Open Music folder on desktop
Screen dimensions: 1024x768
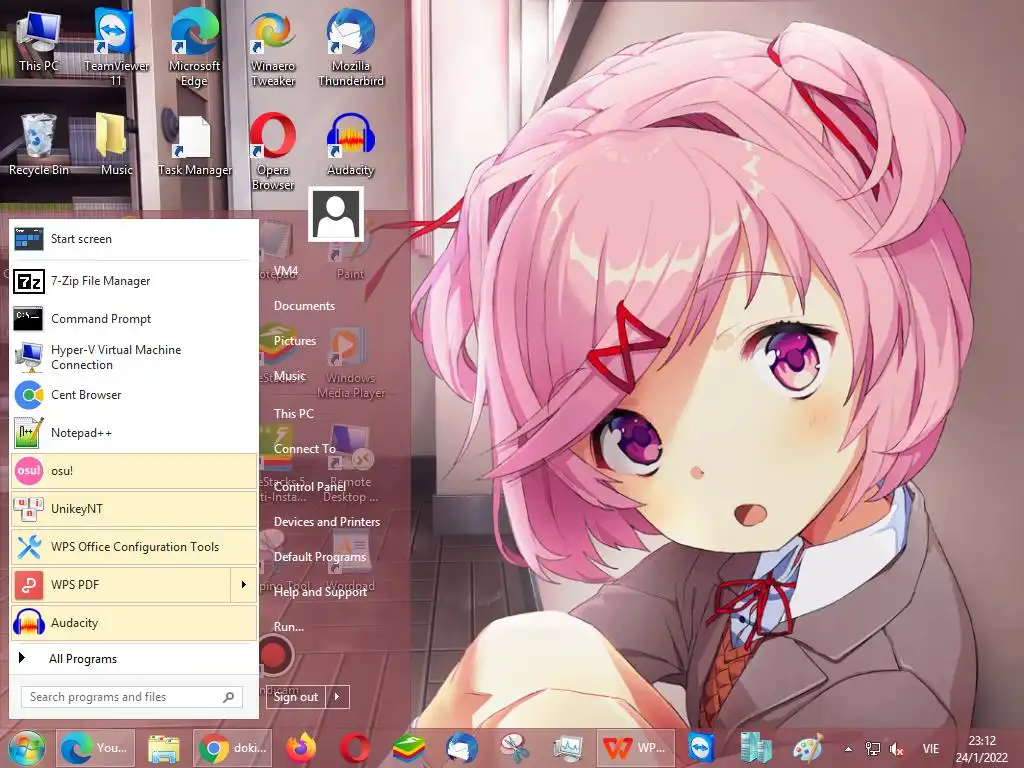[116, 145]
